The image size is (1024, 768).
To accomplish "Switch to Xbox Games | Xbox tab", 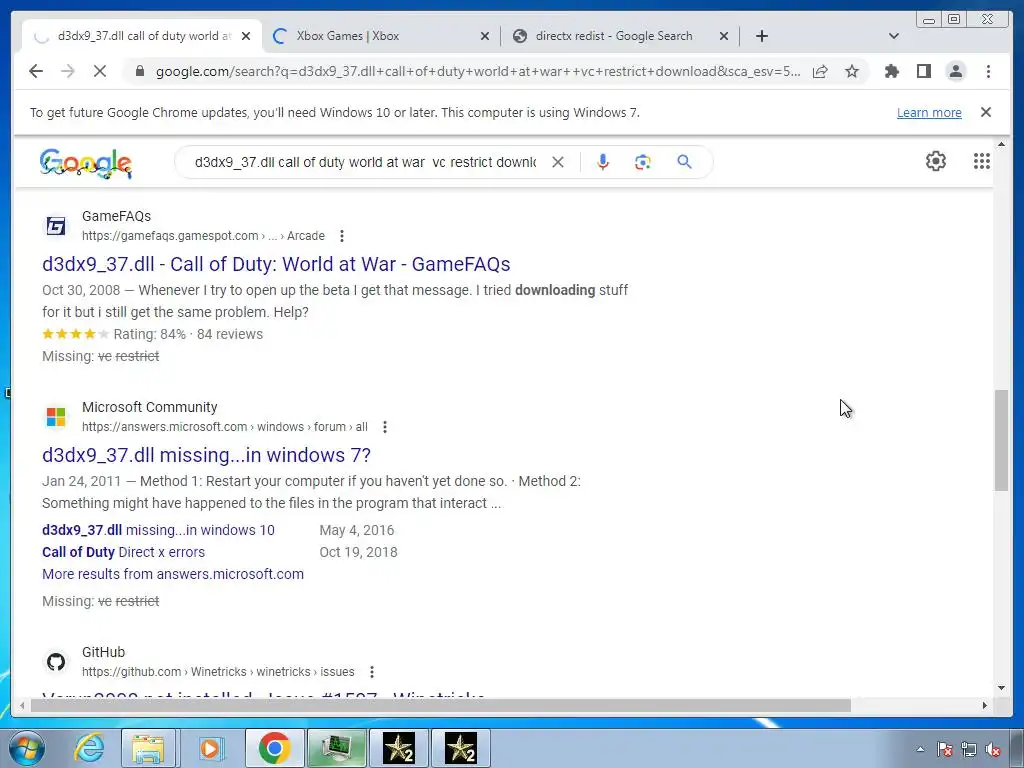I will [x=381, y=36].
